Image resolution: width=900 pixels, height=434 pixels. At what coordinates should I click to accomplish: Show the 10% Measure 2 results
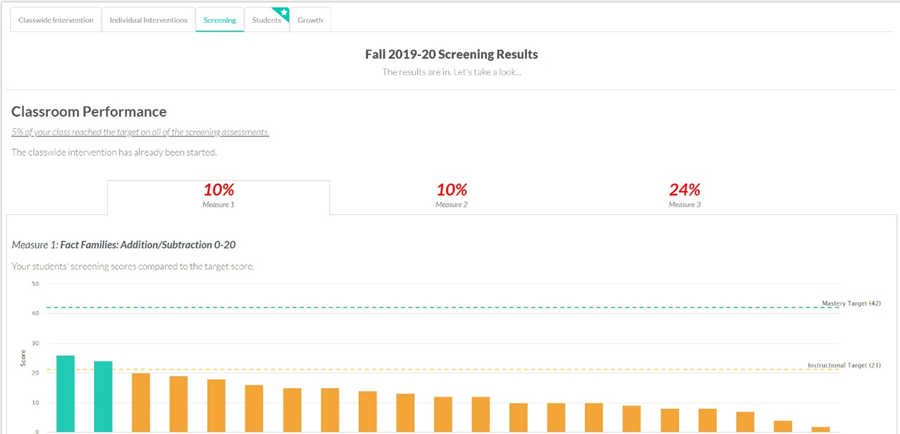tap(451, 195)
